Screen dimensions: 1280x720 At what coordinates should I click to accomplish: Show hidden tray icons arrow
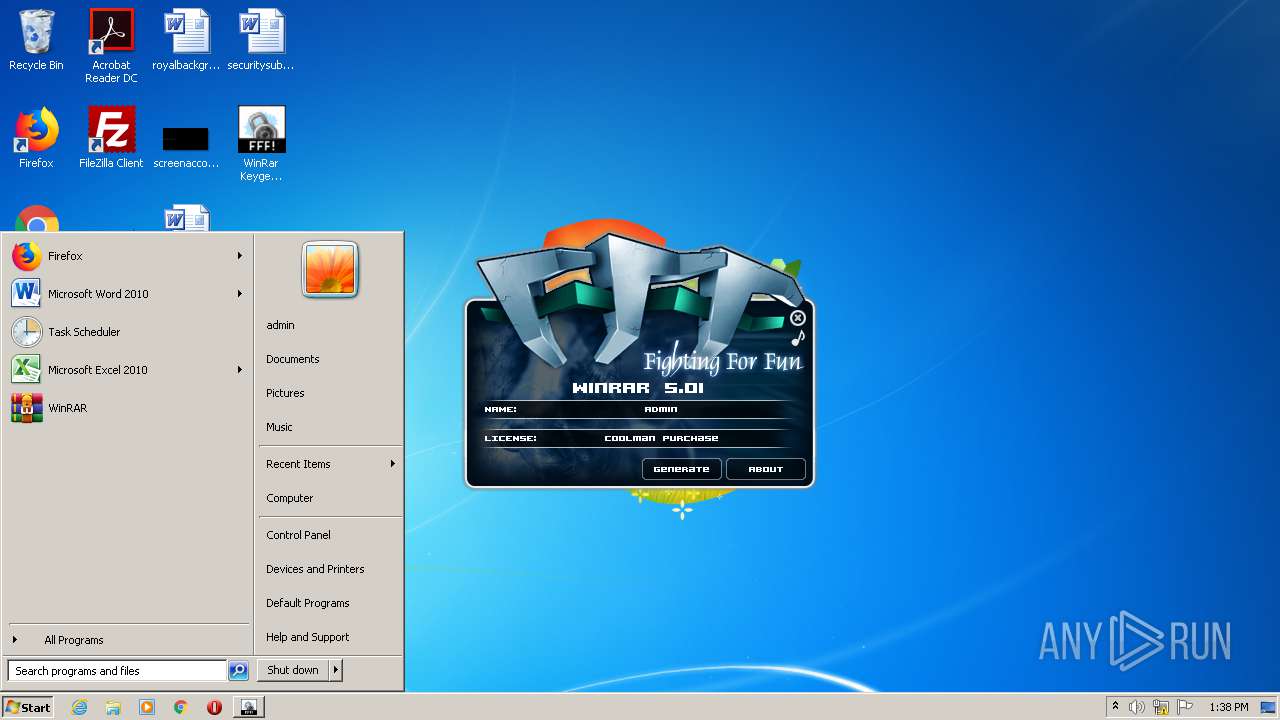pyautogui.click(x=1115, y=706)
